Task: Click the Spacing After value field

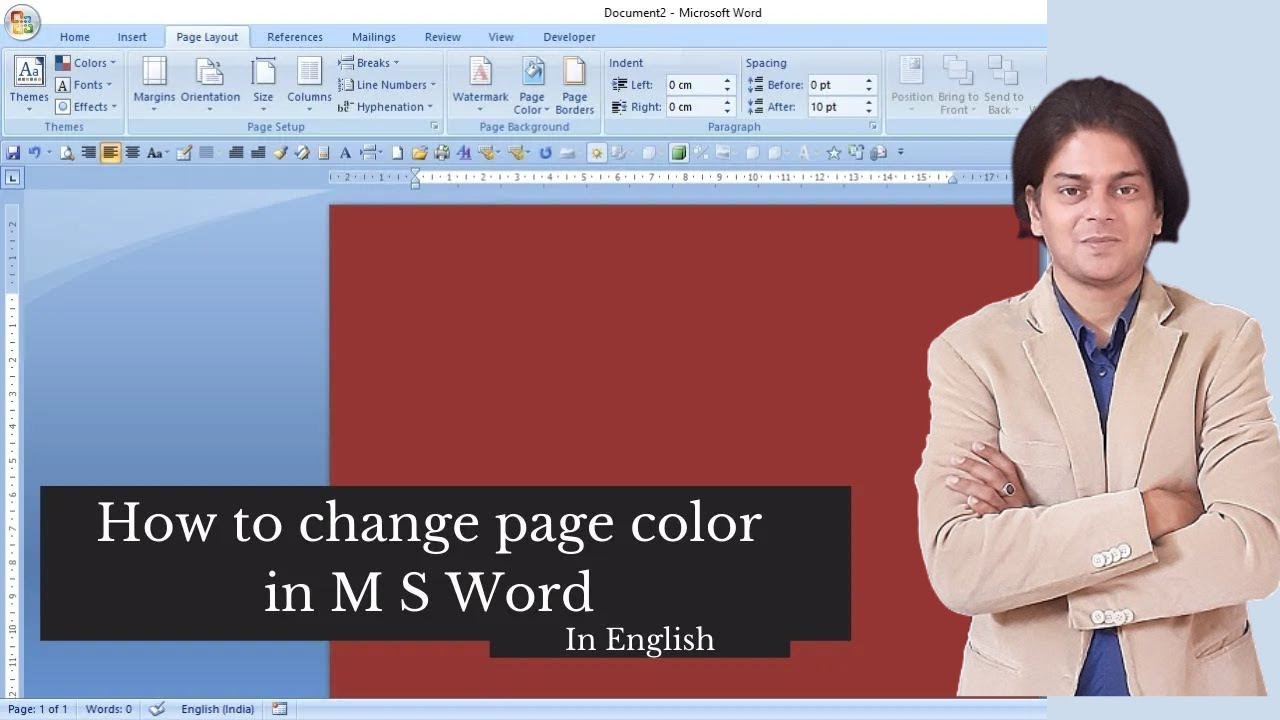Action: (835, 107)
